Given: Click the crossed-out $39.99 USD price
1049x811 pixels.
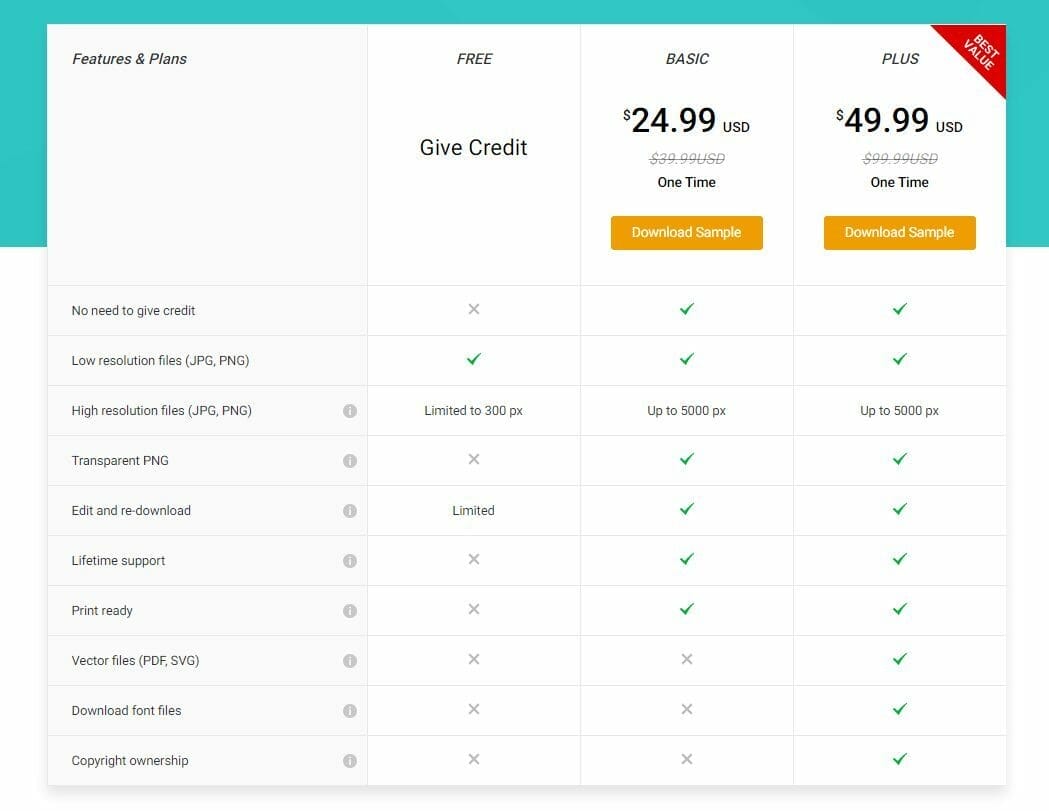Looking at the screenshot, I should coord(686,158).
